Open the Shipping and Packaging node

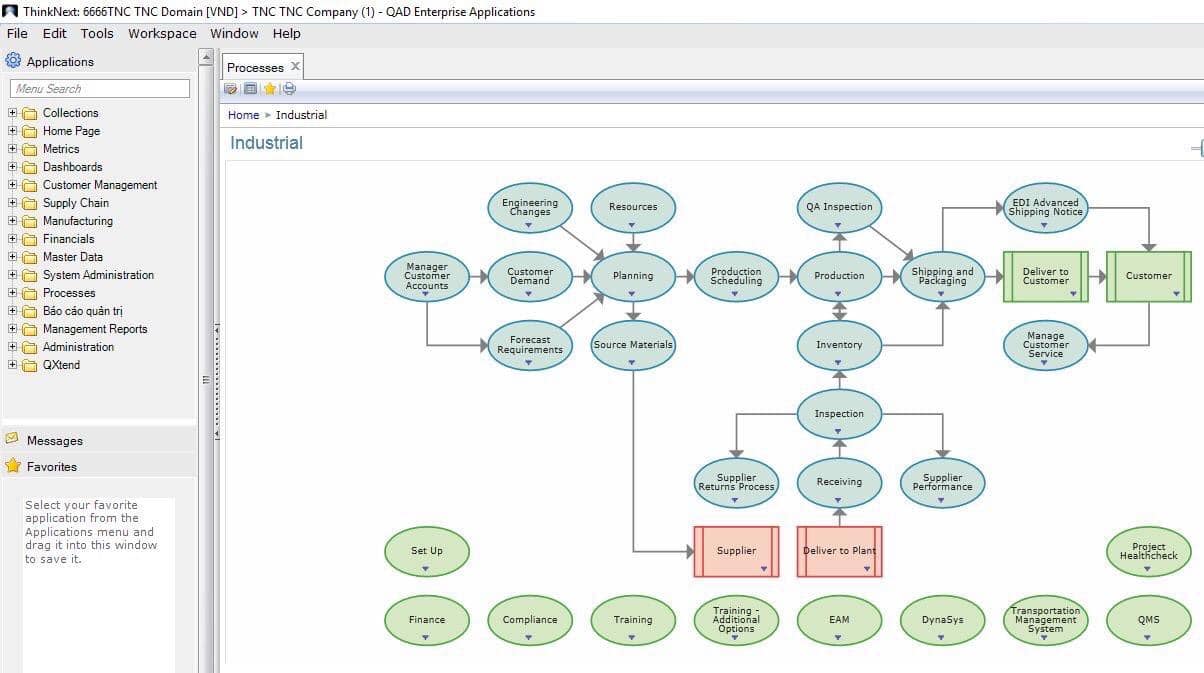click(942, 276)
